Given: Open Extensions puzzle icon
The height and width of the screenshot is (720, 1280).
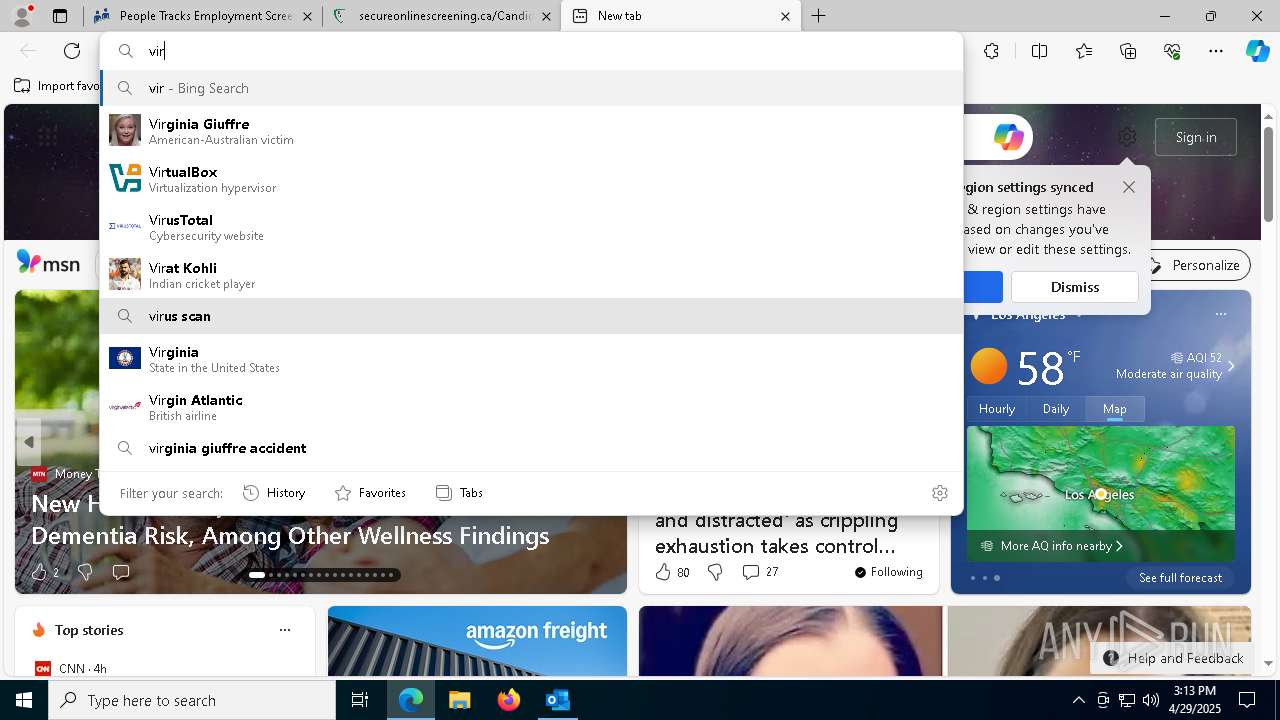Looking at the screenshot, I should pyautogui.click(x=991, y=51).
